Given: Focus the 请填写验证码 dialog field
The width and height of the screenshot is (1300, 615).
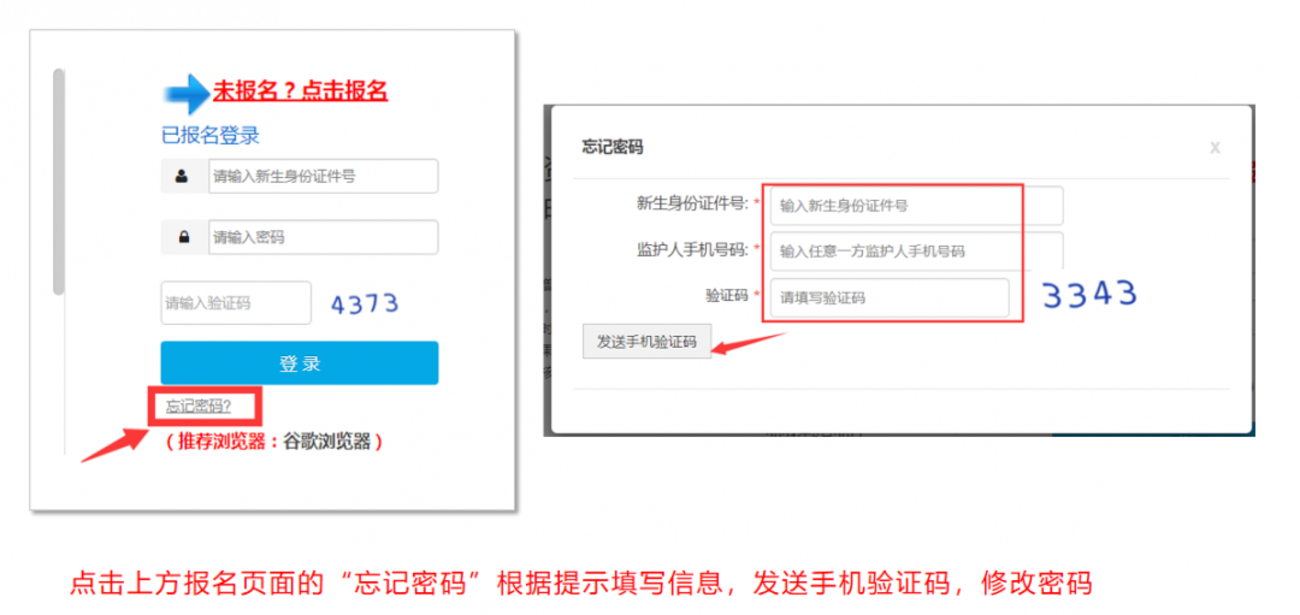Looking at the screenshot, I should tap(889, 297).
